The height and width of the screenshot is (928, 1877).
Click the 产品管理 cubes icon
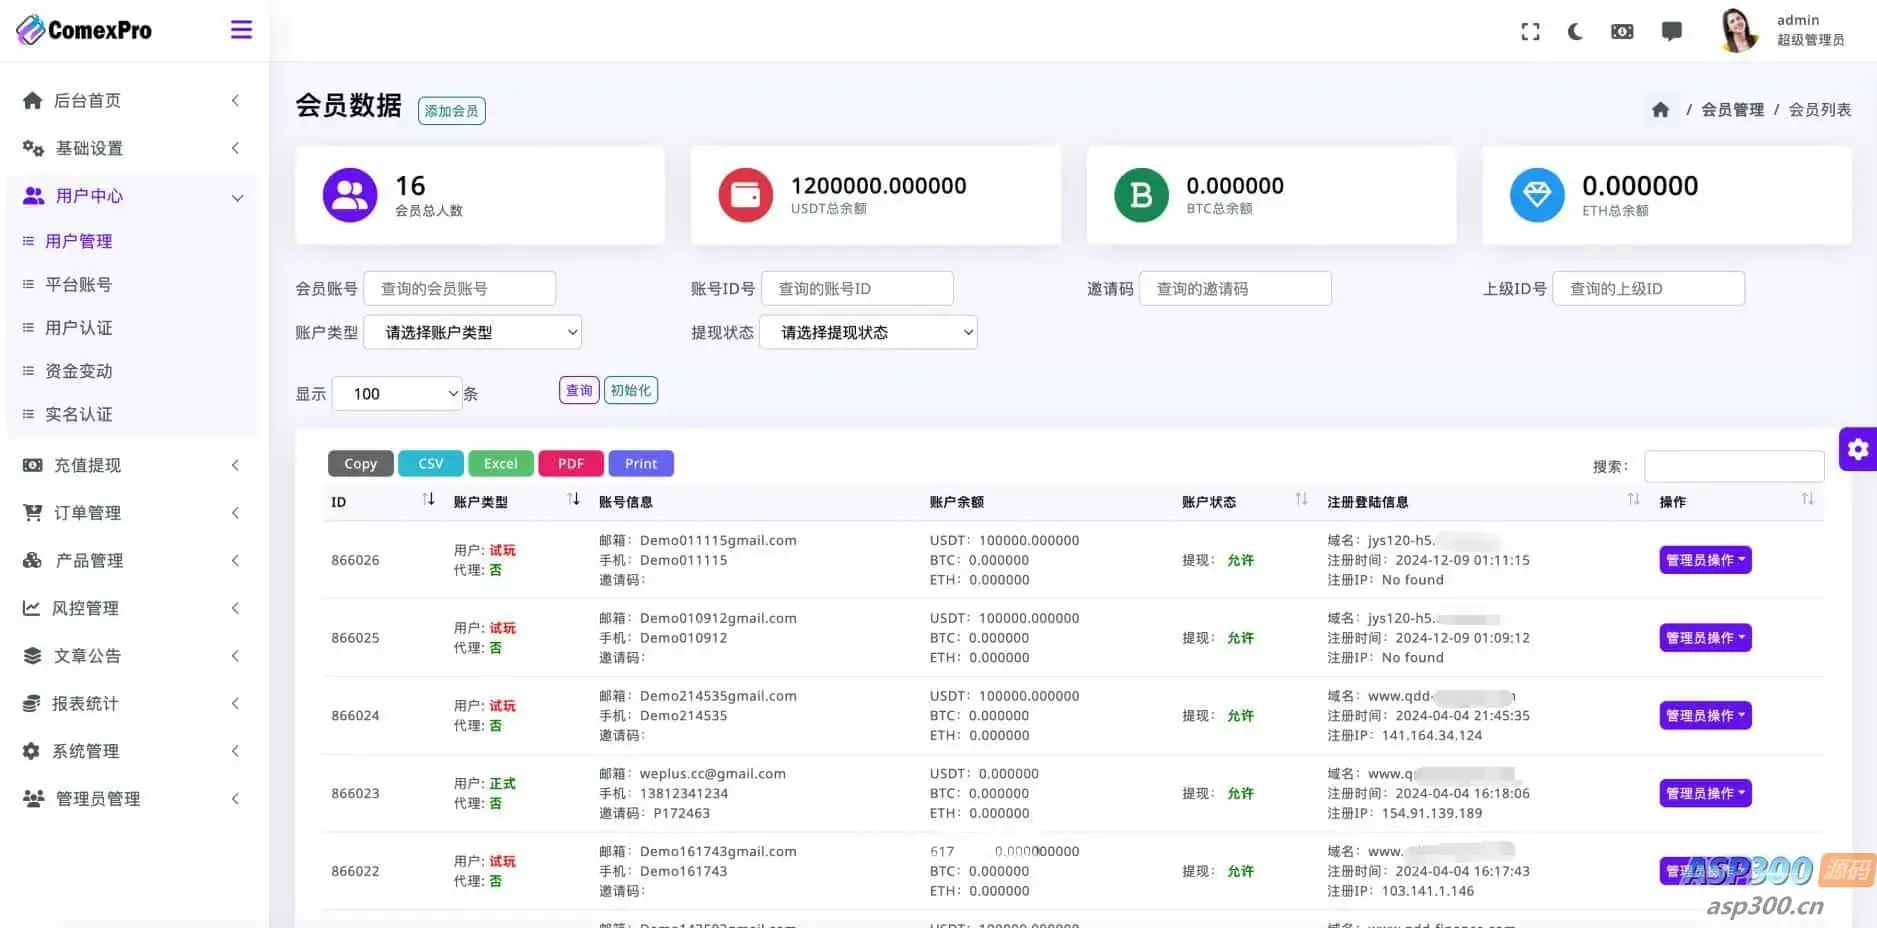(x=32, y=560)
